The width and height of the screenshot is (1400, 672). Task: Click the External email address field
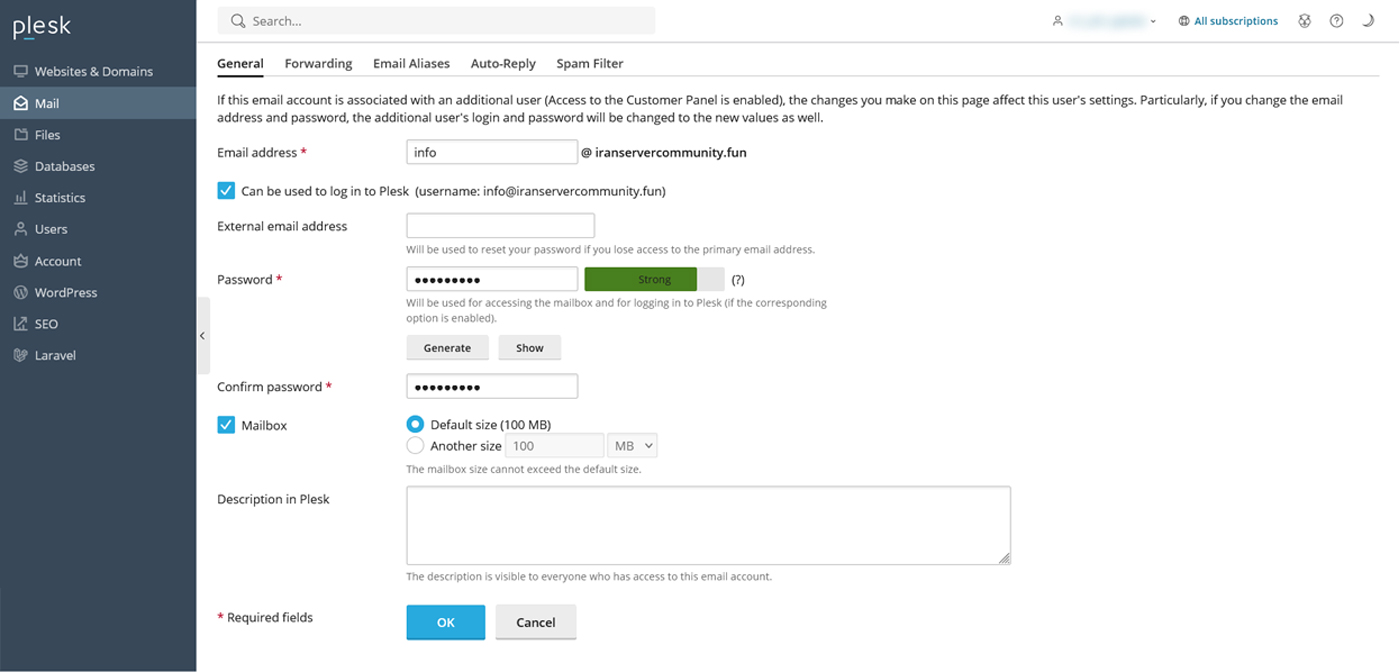[500, 226]
